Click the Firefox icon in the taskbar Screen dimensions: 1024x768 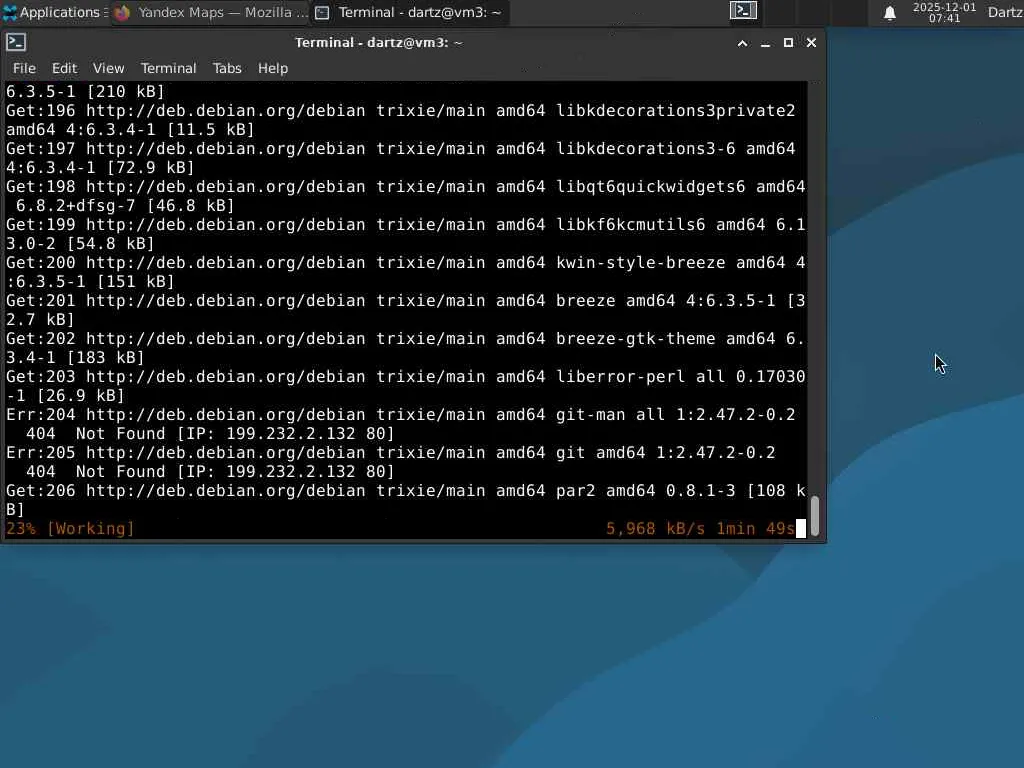[x=122, y=12]
